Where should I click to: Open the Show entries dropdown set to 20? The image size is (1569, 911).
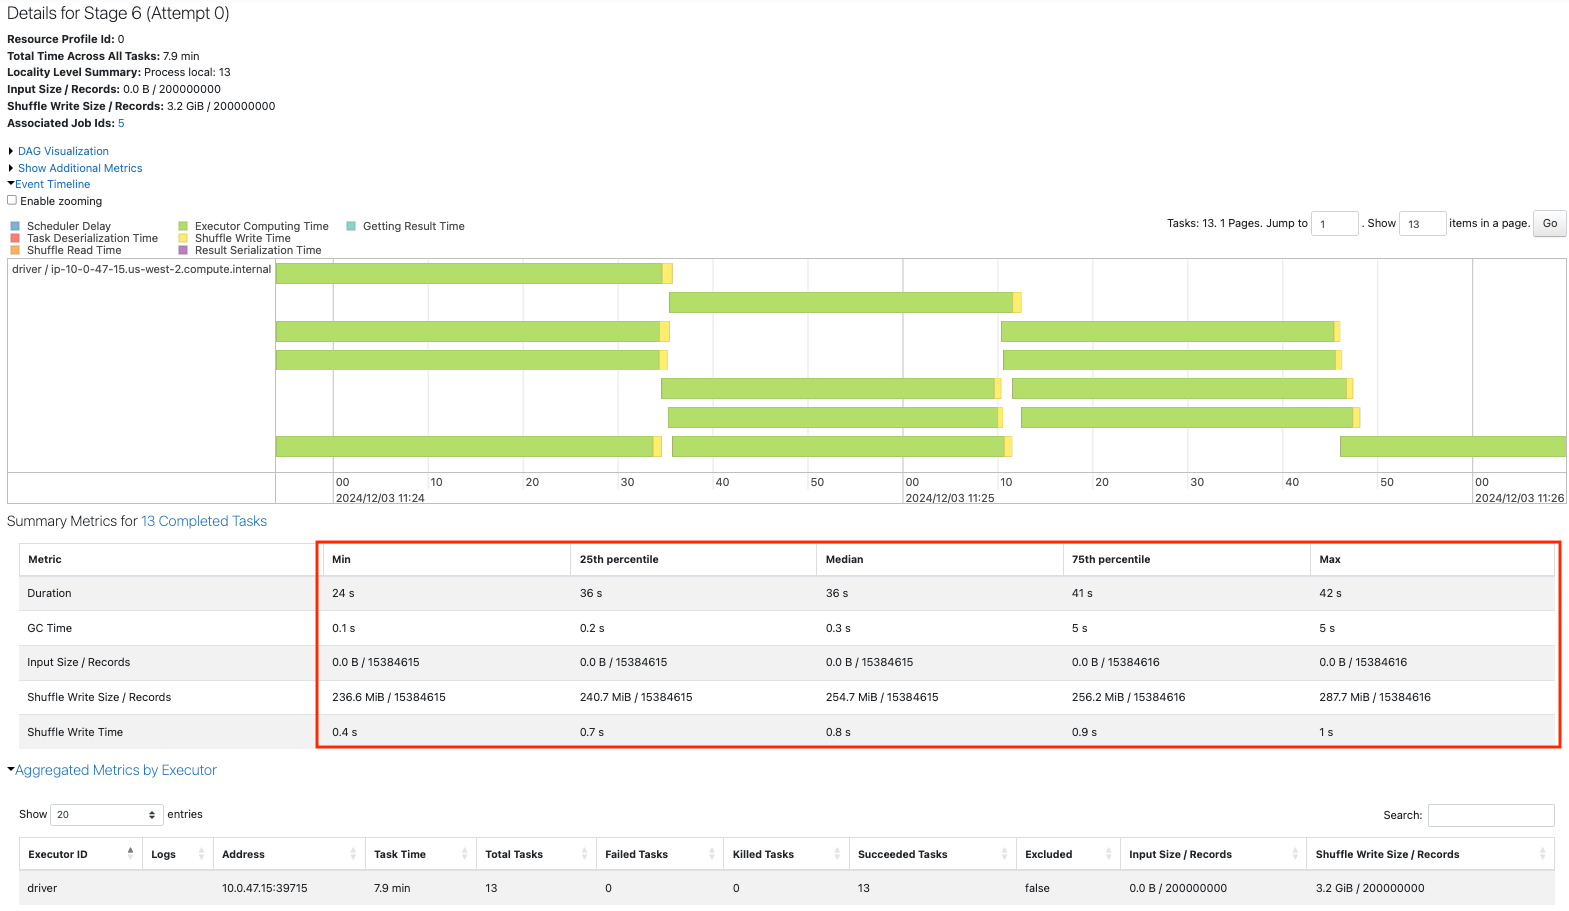point(106,814)
